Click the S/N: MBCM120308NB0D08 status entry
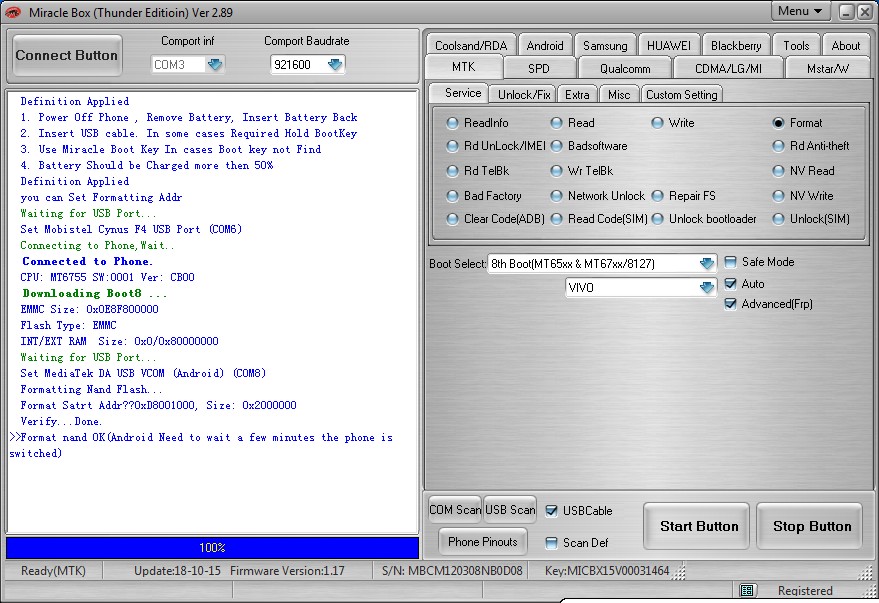The image size is (879, 603). coord(452,570)
